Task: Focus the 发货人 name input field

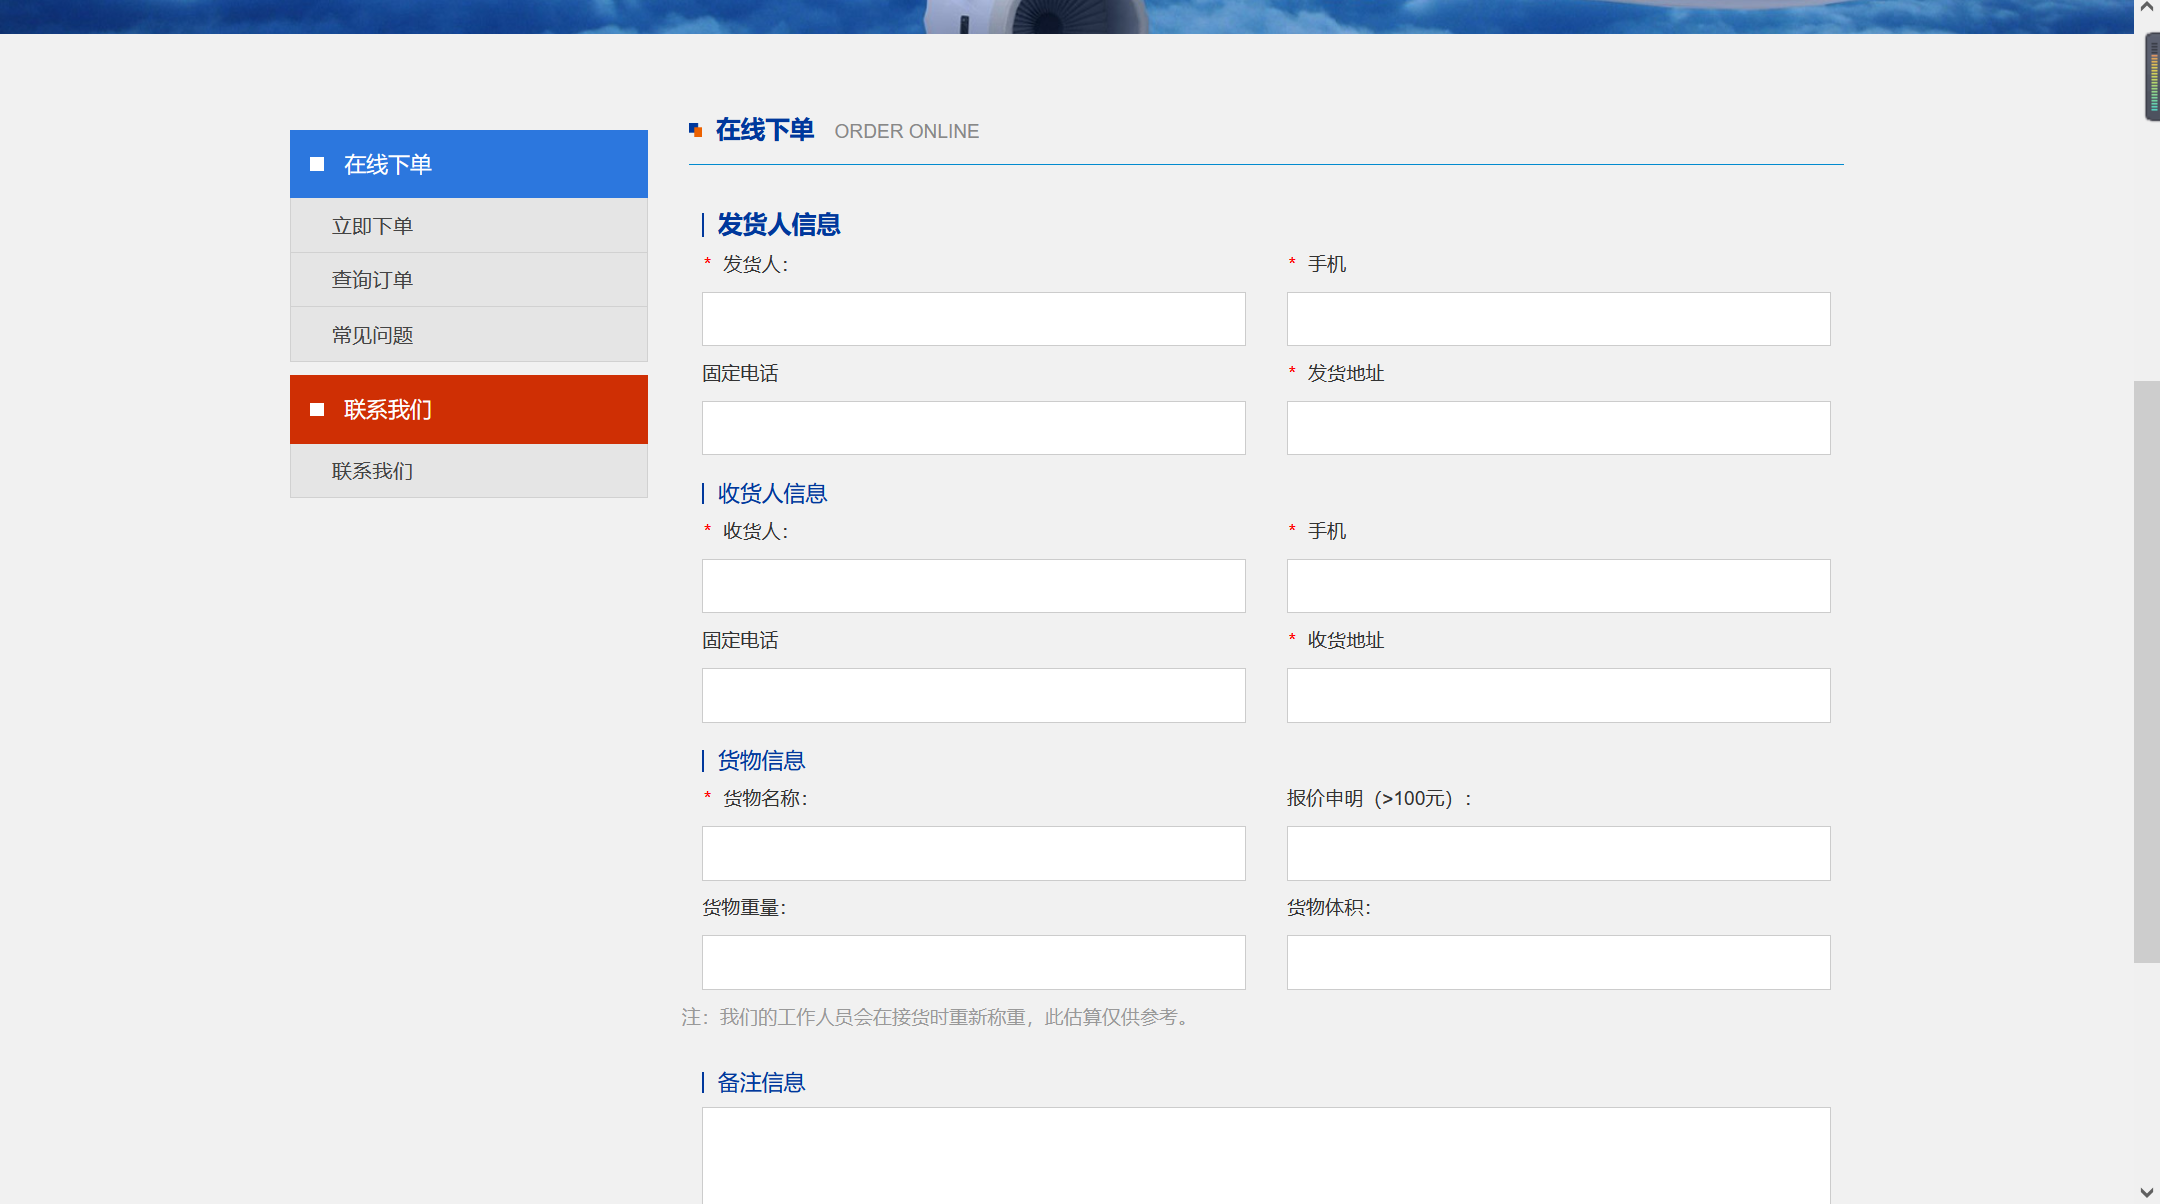Action: click(x=973, y=319)
